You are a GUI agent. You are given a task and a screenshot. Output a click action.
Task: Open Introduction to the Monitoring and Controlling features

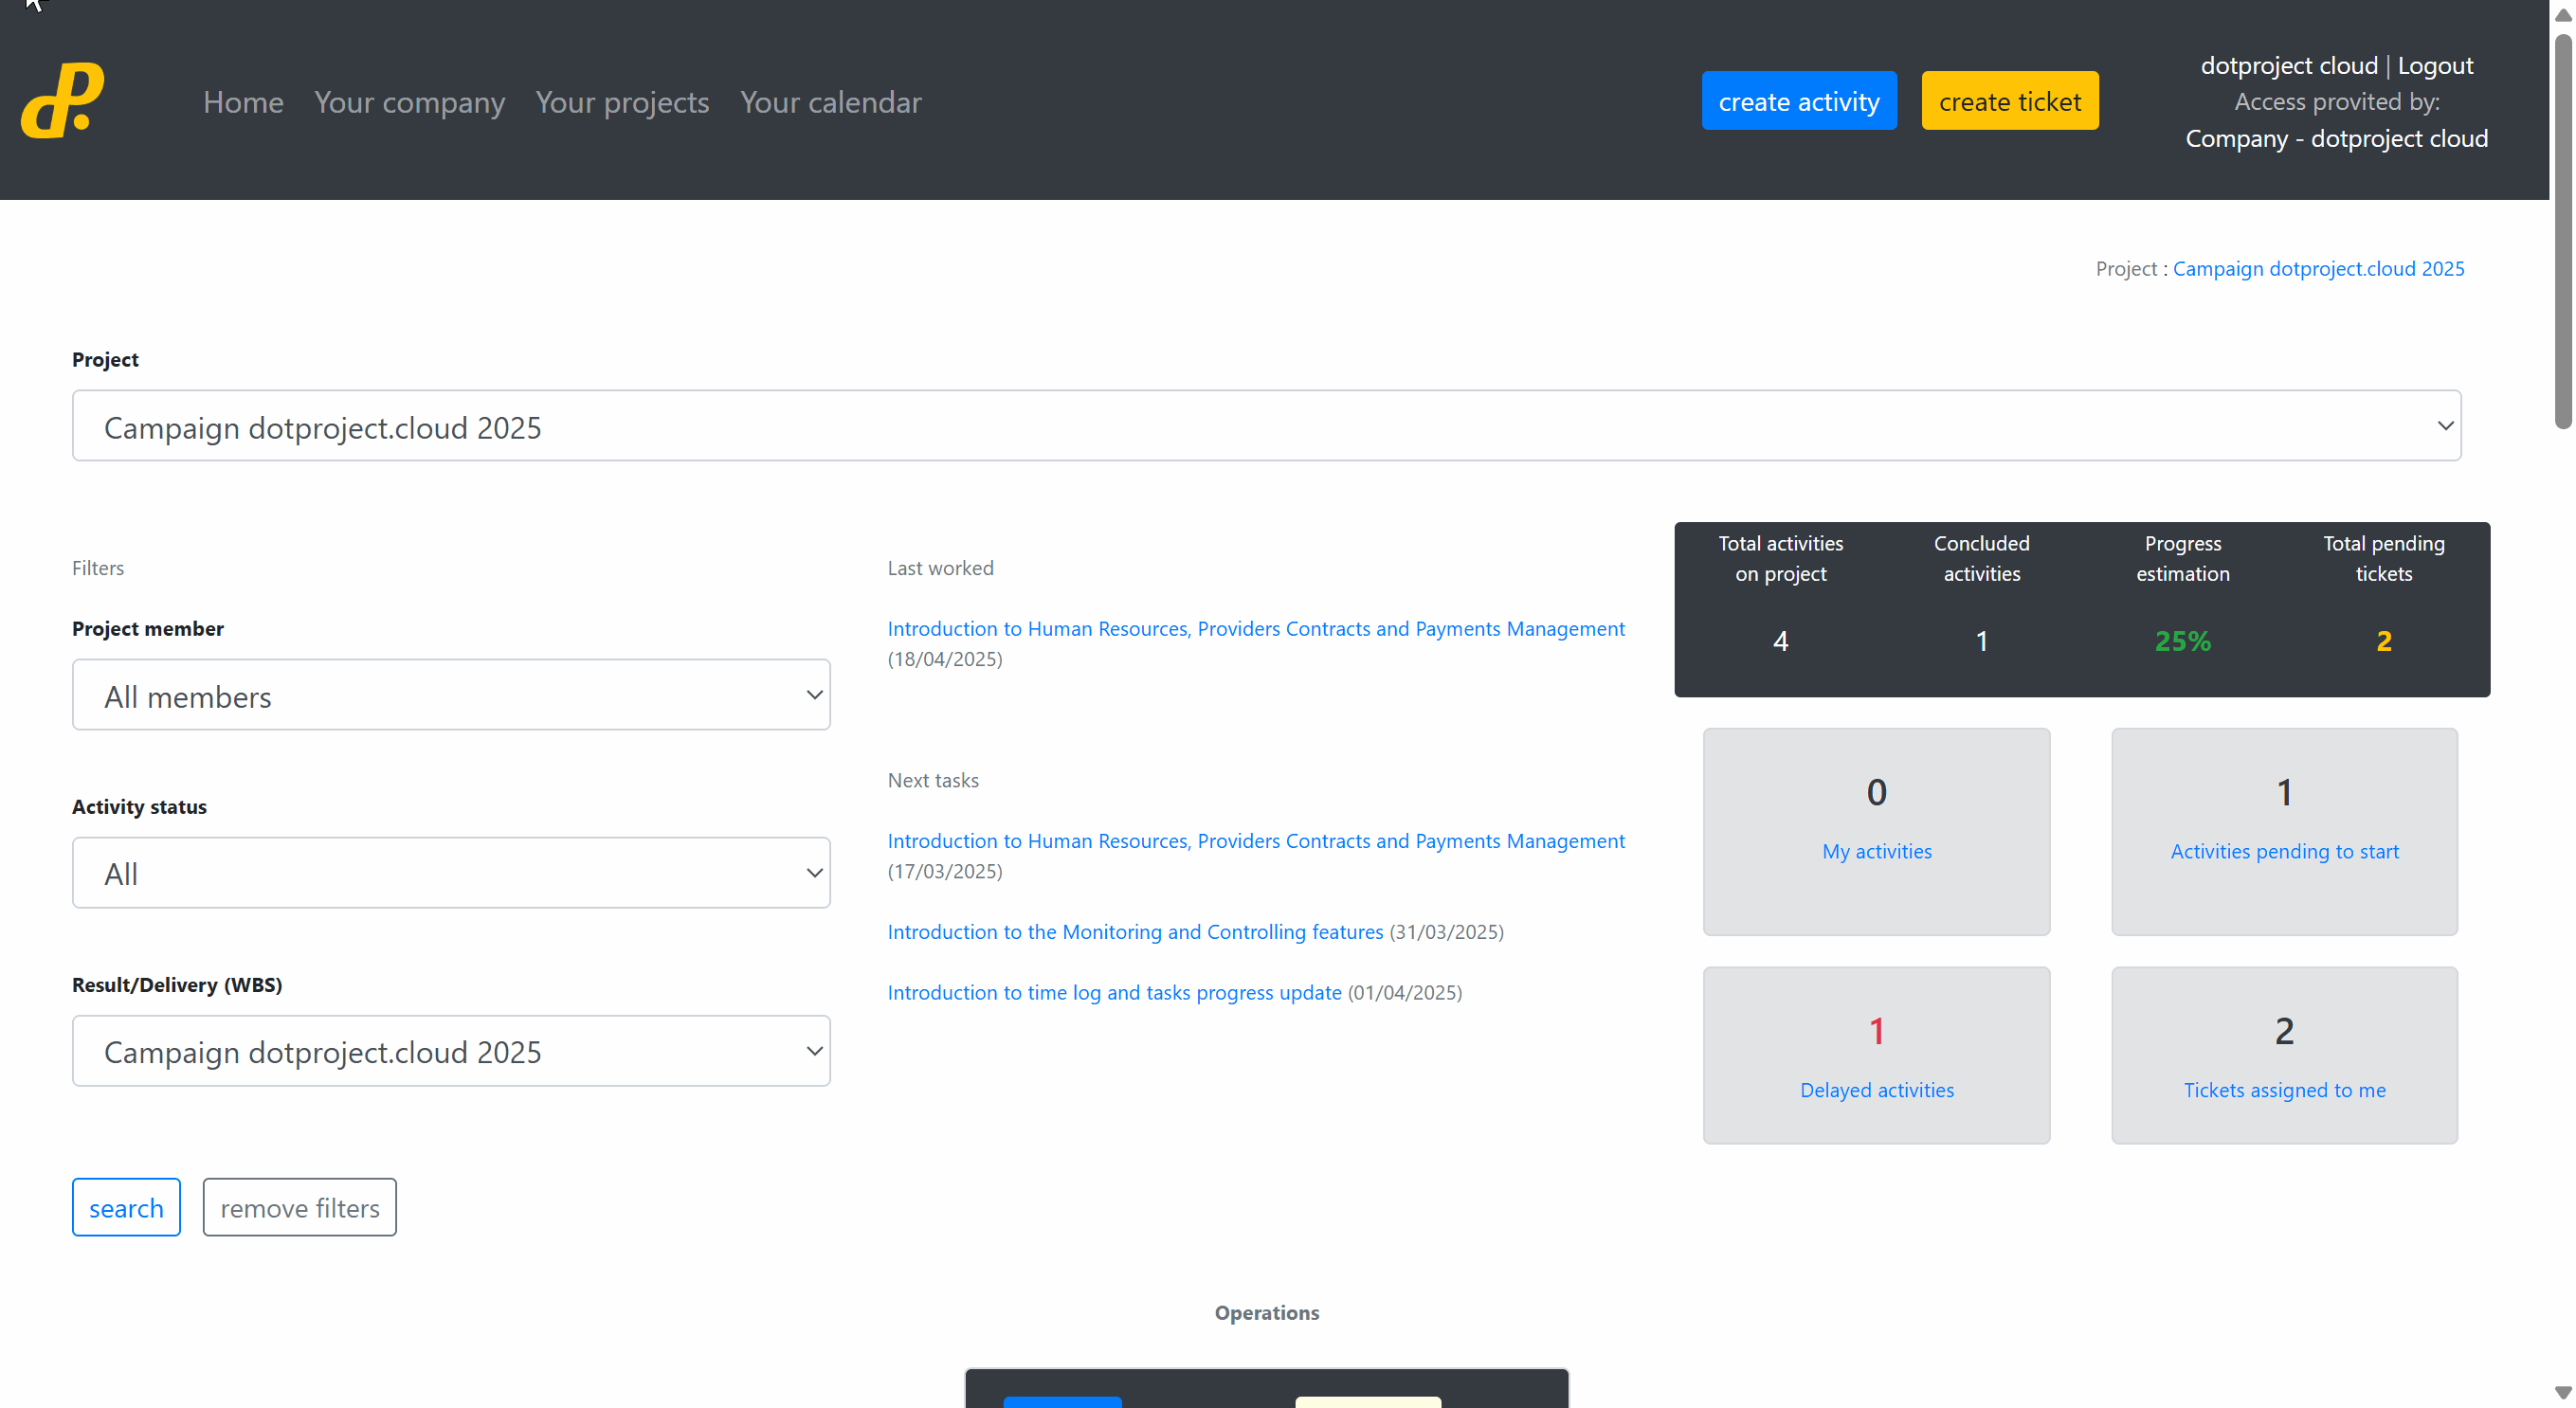pos(1135,932)
